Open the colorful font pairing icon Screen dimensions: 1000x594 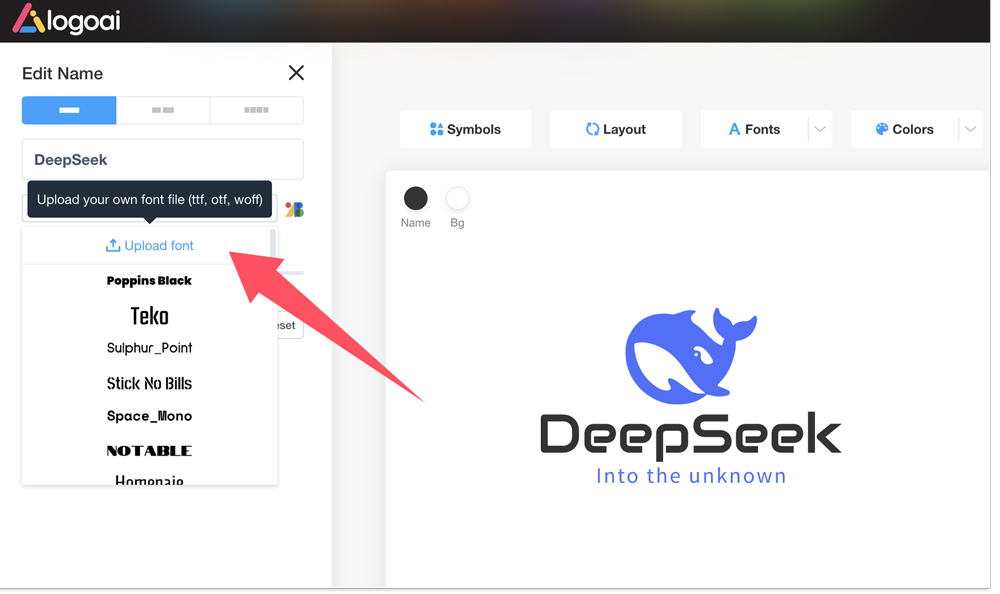[x=294, y=209]
